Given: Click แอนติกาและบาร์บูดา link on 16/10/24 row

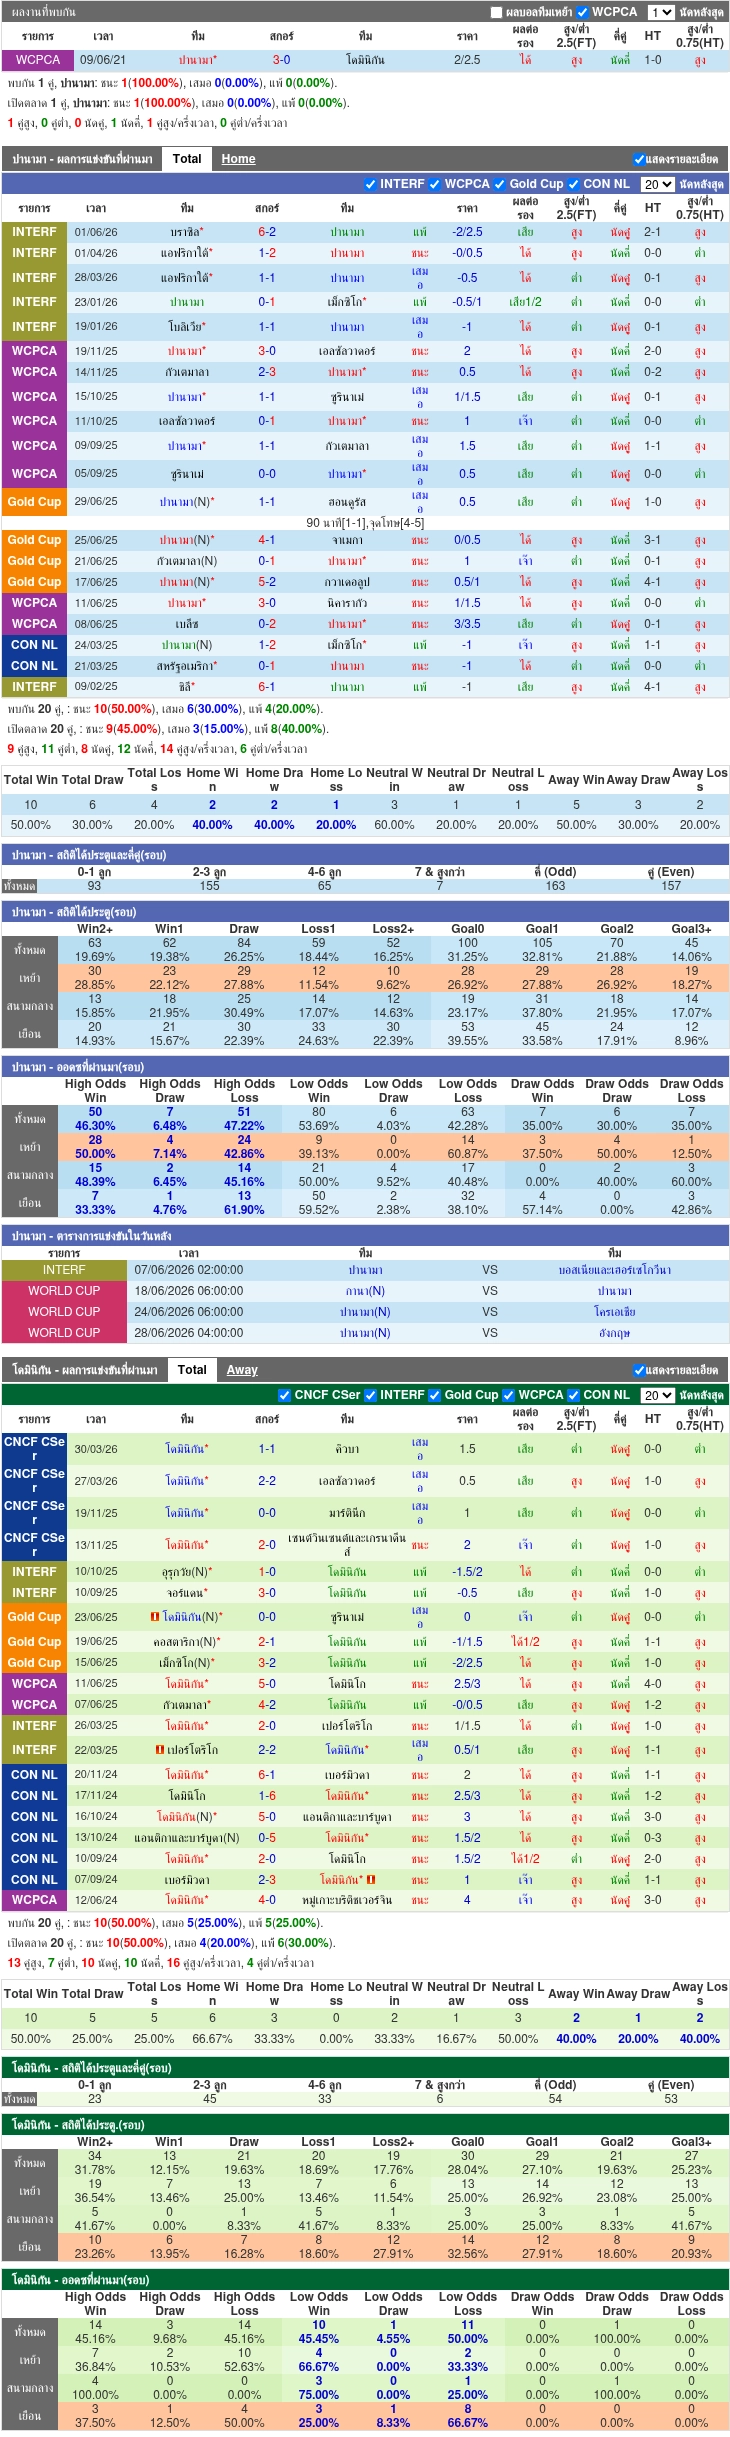Looking at the screenshot, I should click(x=347, y=1817).
